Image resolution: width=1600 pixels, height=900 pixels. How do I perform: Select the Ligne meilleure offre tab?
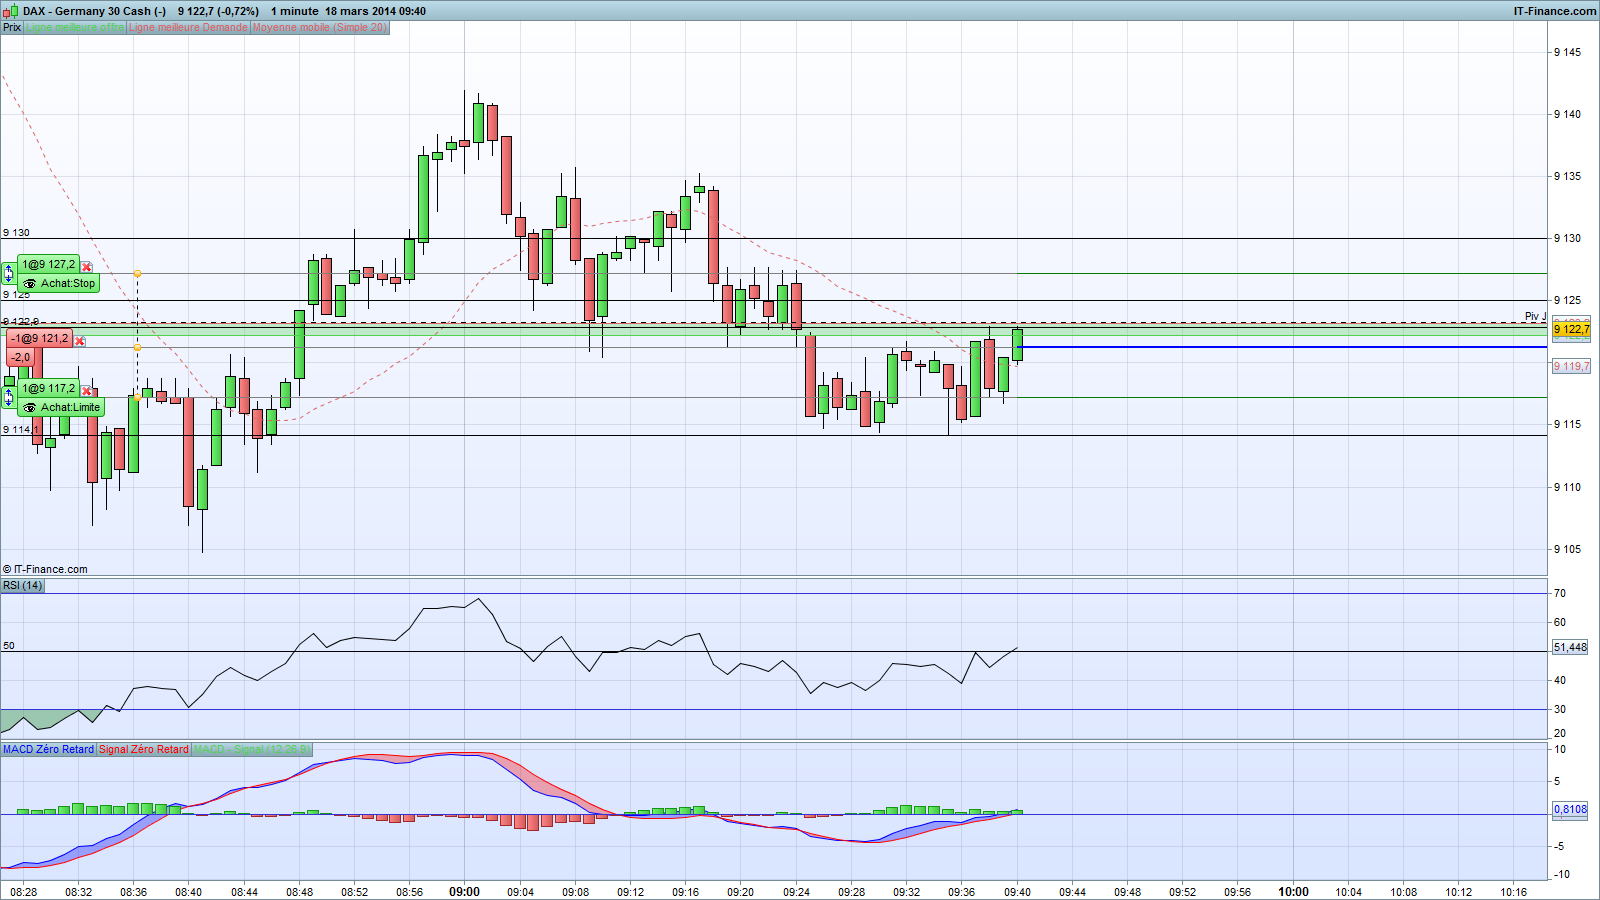pyautogui.click(x=75, y=28)
